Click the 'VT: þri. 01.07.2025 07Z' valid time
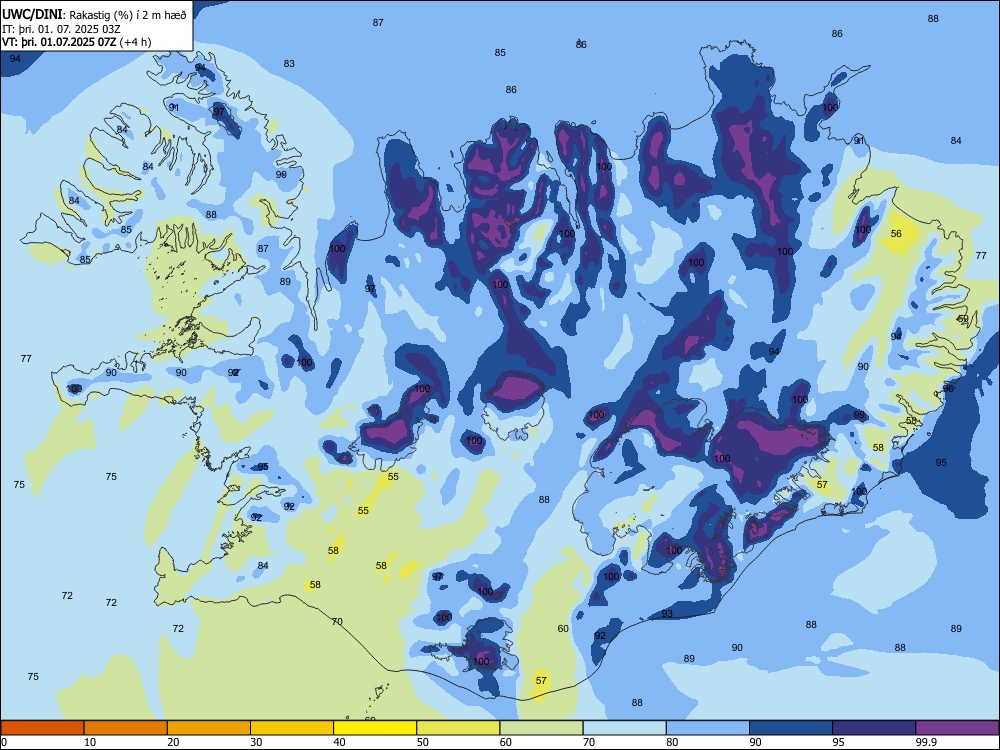 59,42
